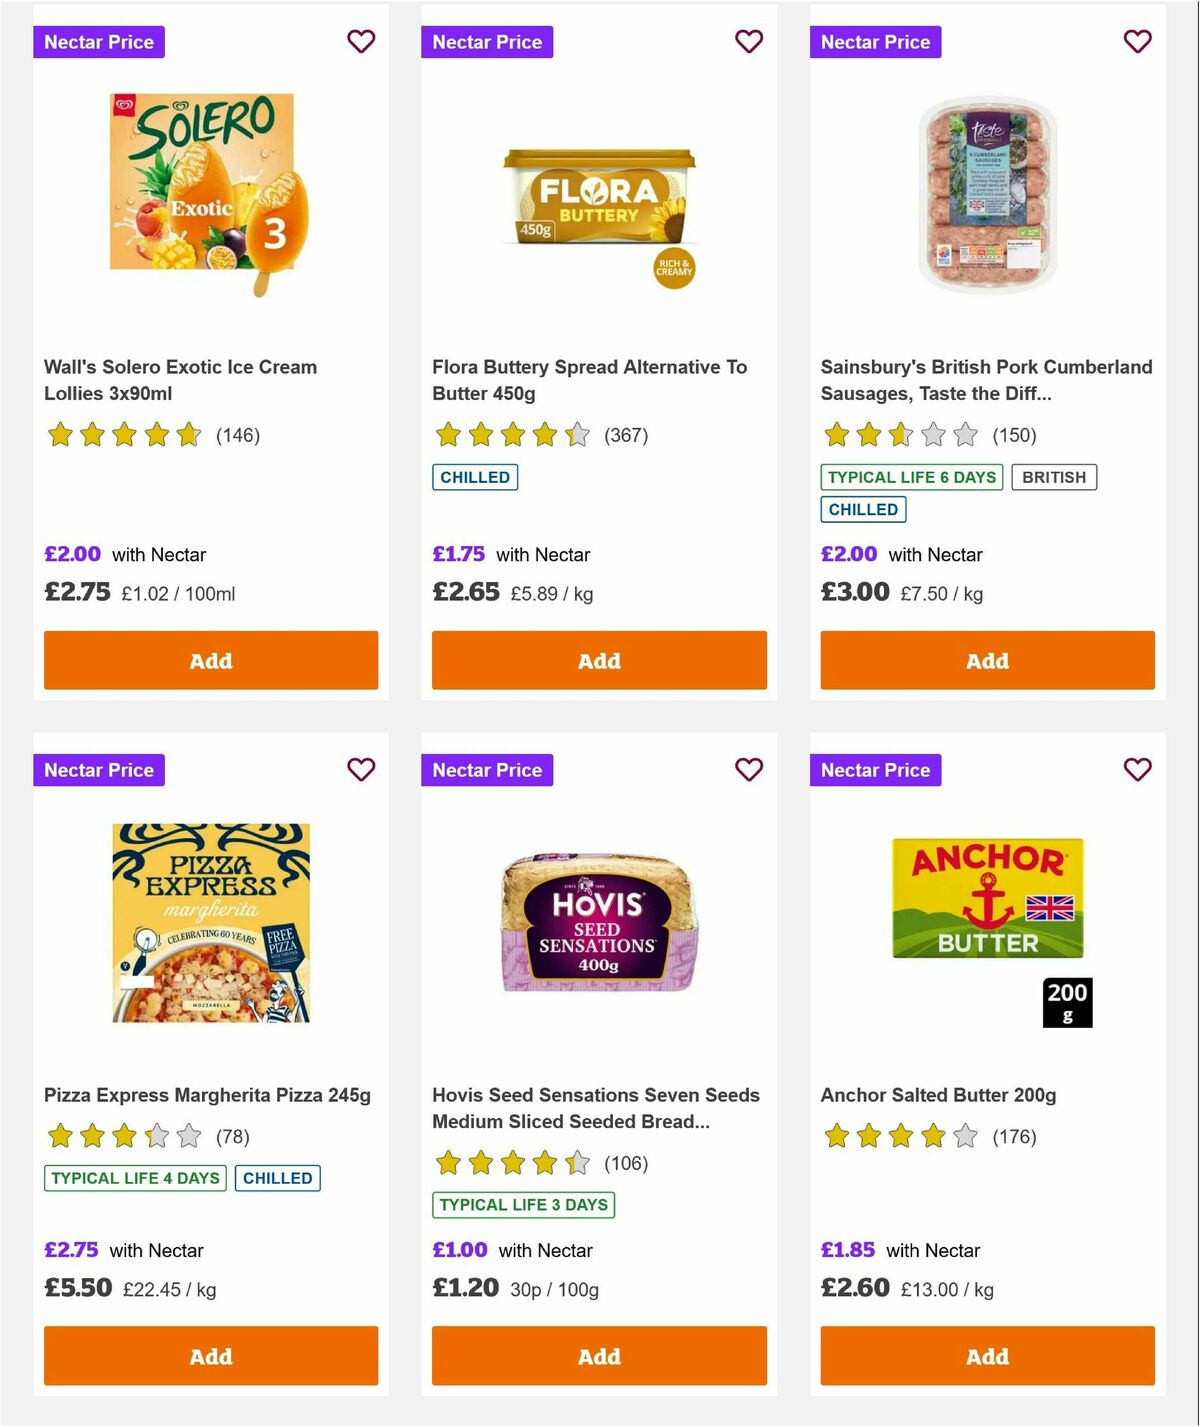Viewport: 1200px width, 1427px height.
Task: Expand the truncated Cumberland sausages product title
Action: (986, 380)
